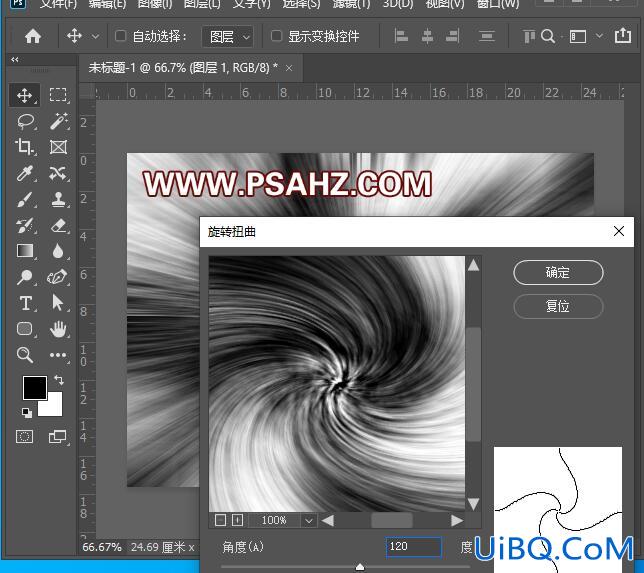644x573 pixels.
Task: Toggle Quick Mask mode
Action: coord(24,436)
